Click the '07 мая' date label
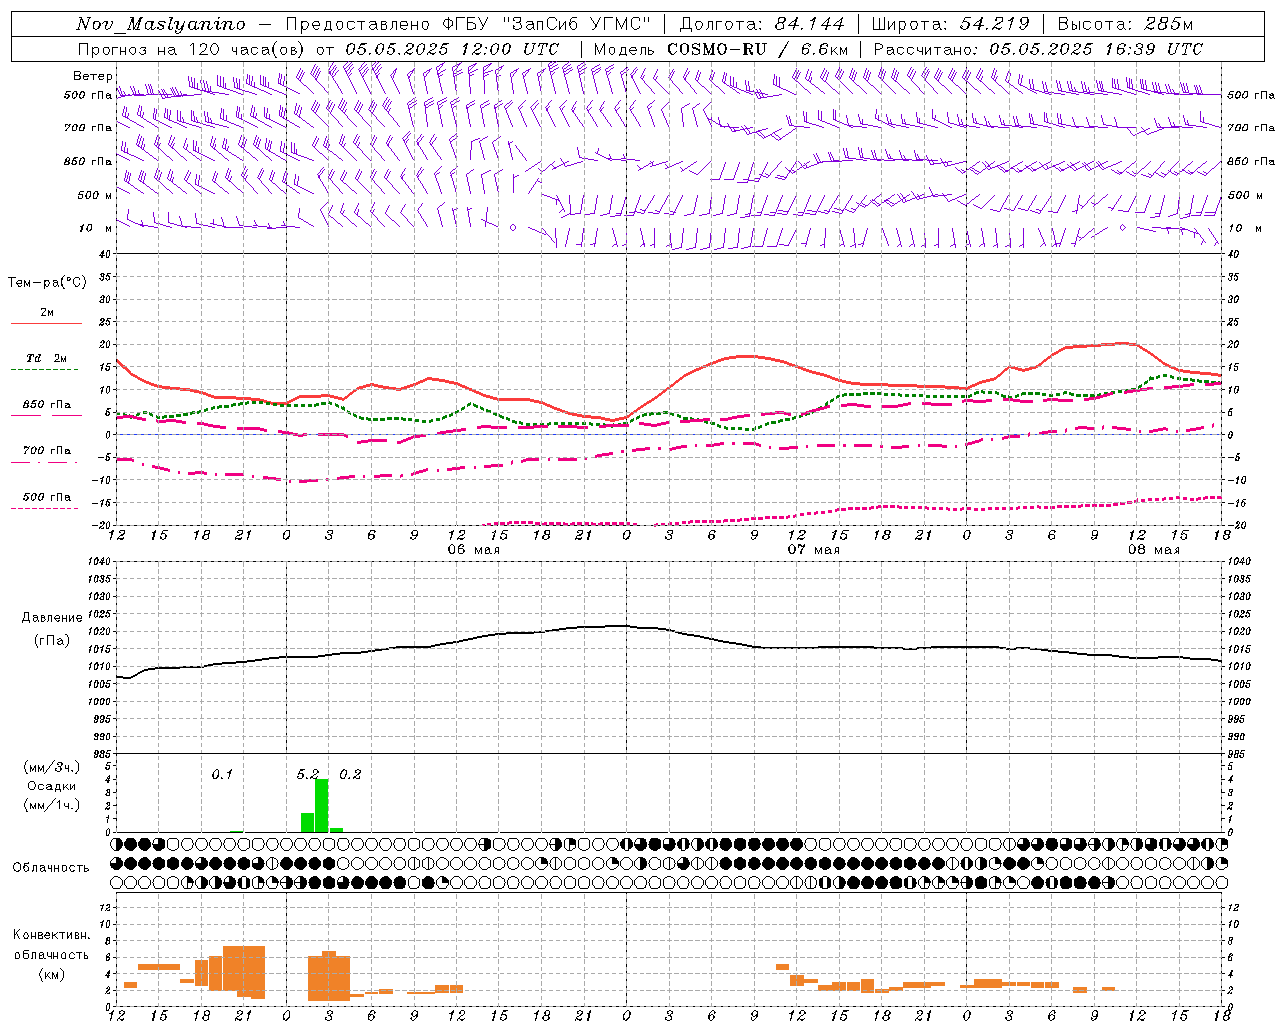This screenshot has height=1024, width=1280. tap(813, 550)
